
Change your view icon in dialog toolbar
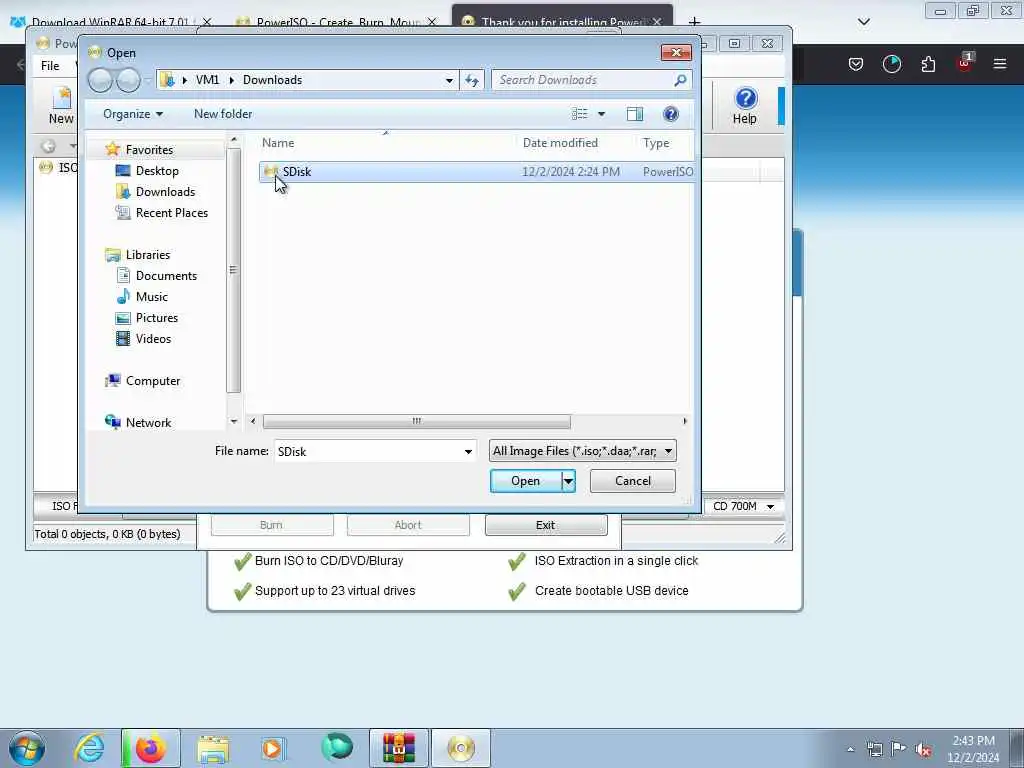(579, 114)
